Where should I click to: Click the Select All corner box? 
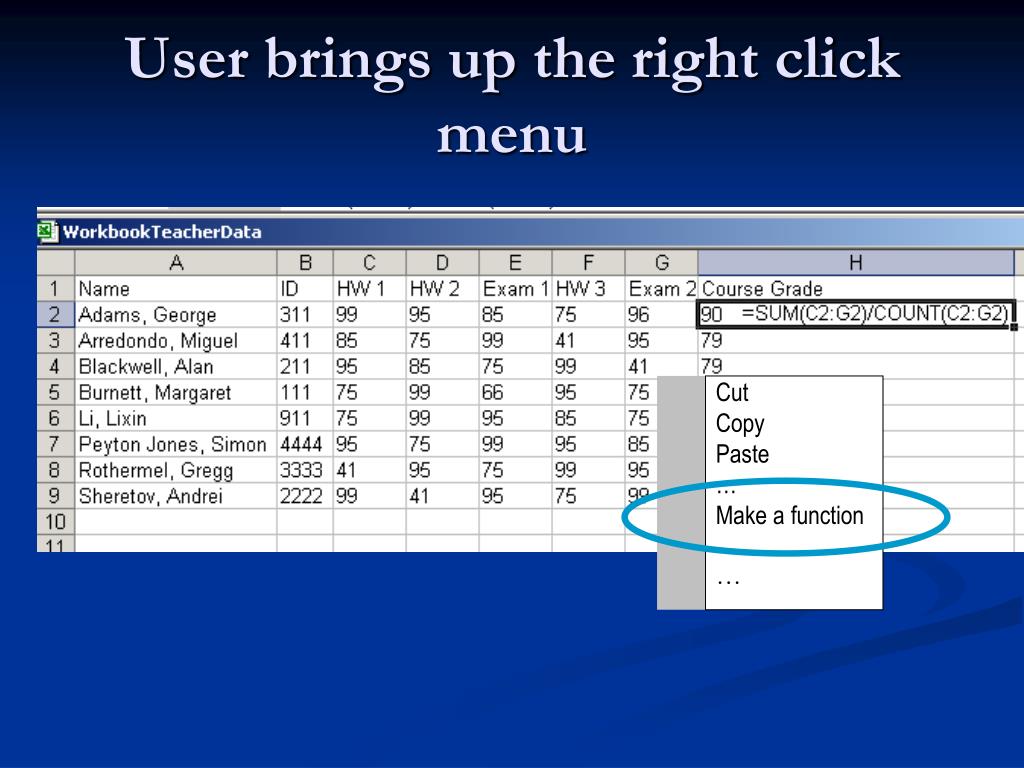[56, 263]
